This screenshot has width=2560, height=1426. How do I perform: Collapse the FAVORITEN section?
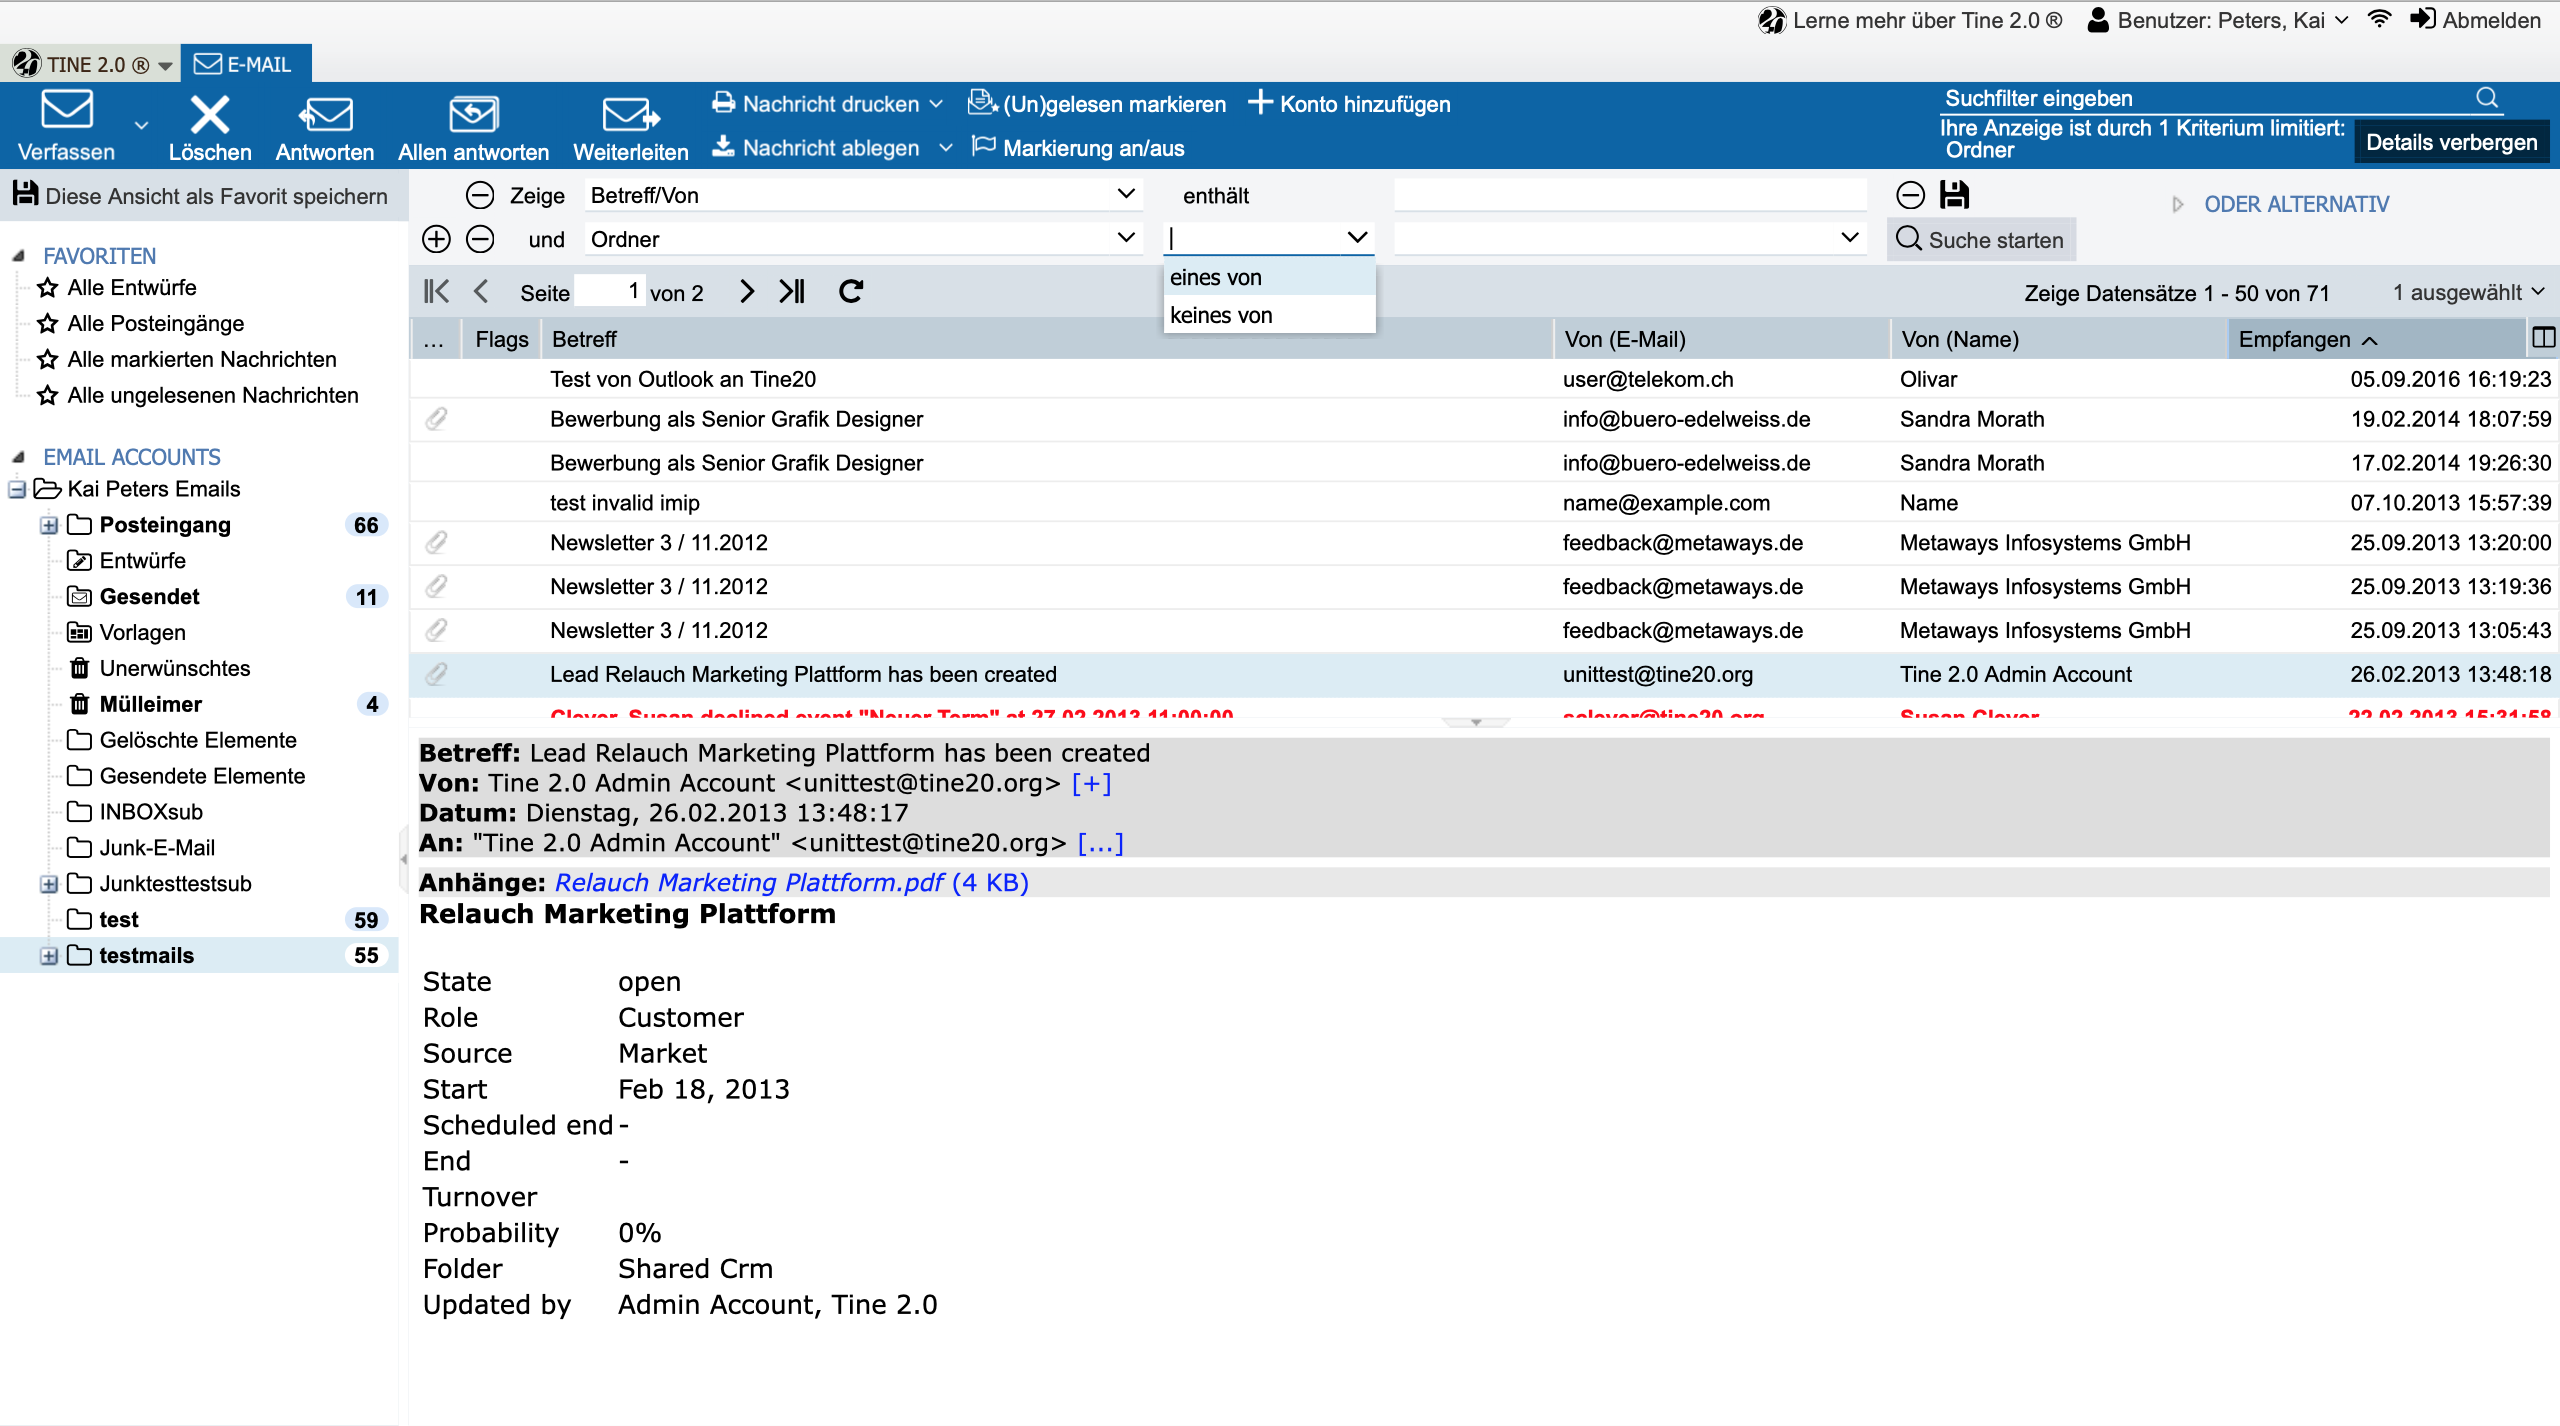[x=18, y=256]
